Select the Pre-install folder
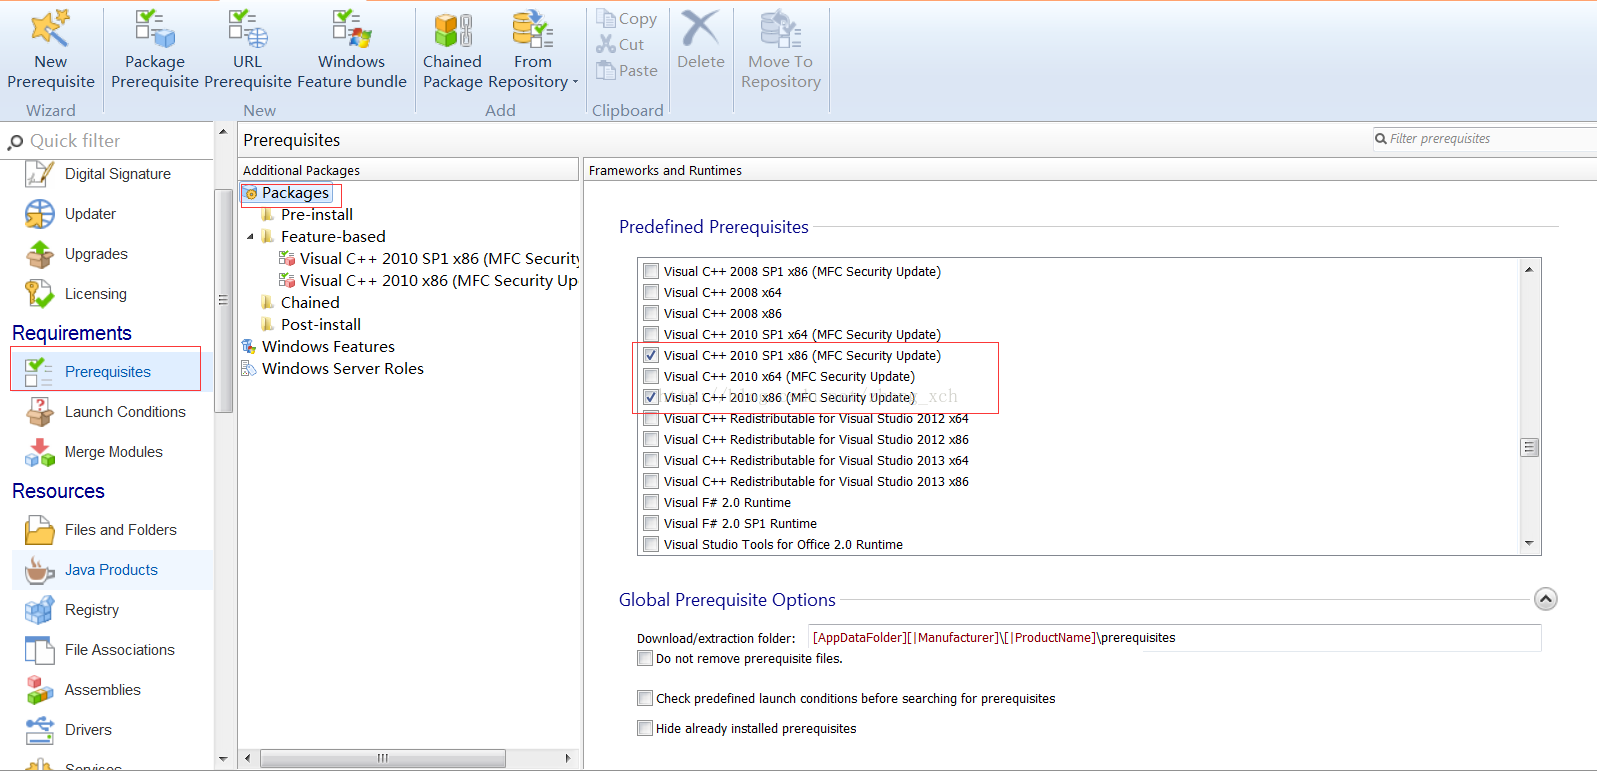This screenshot has height=771, width=1597. pyautogui.click(x=316, y=215)
